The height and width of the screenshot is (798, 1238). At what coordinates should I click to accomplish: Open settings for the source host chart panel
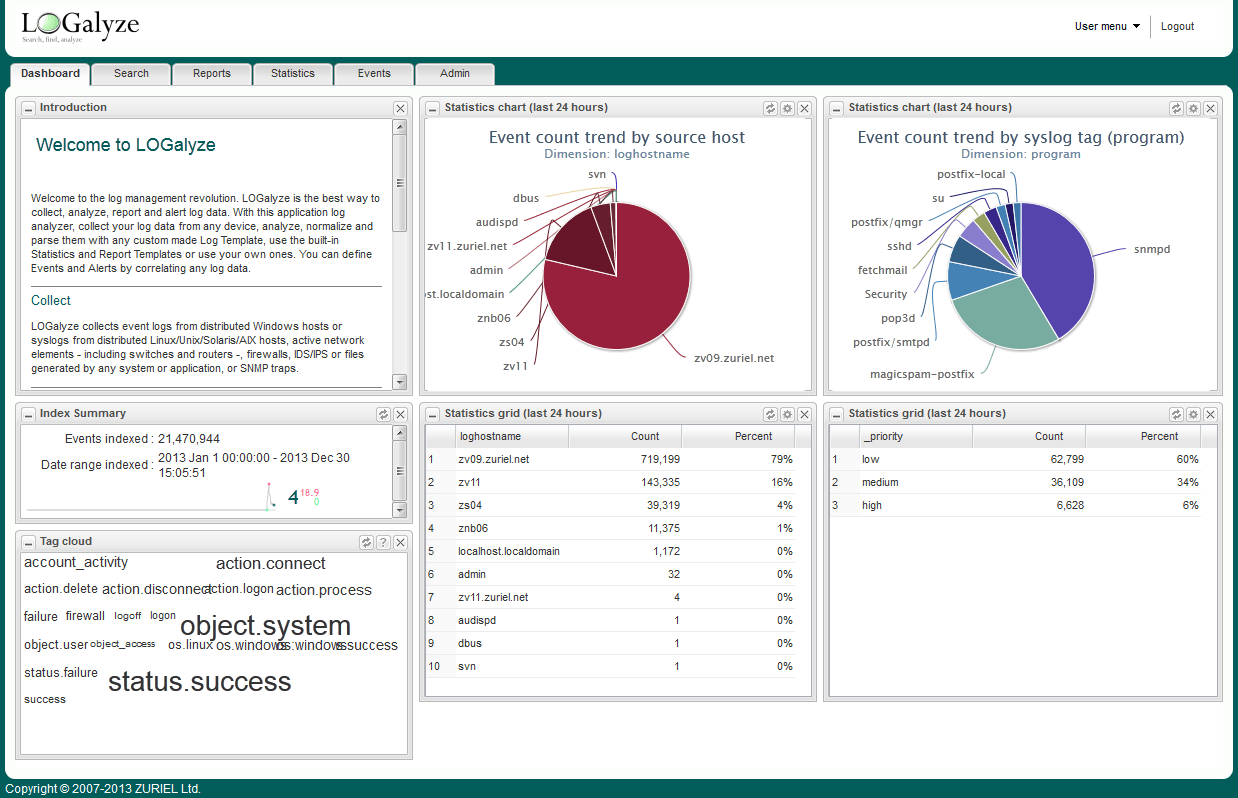click(787, 108)
